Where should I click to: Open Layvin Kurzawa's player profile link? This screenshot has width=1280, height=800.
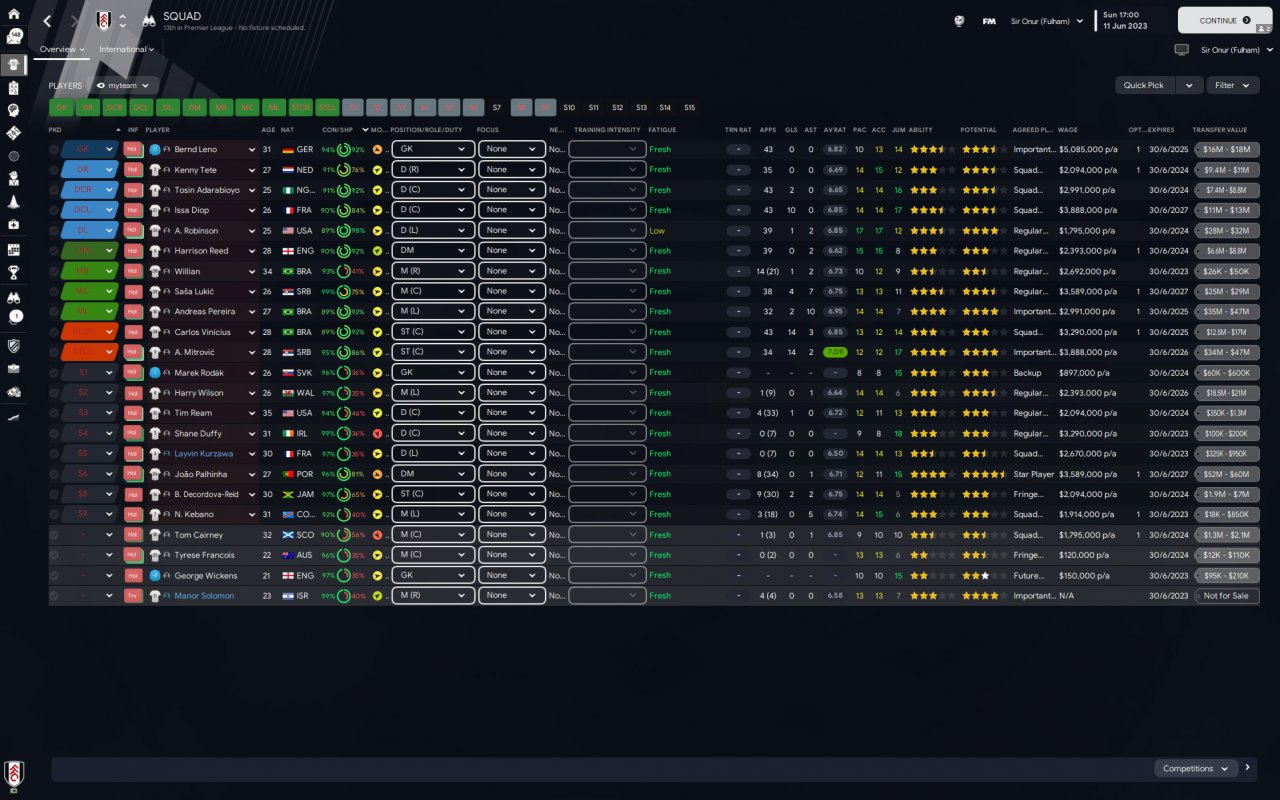coord(204,453)
